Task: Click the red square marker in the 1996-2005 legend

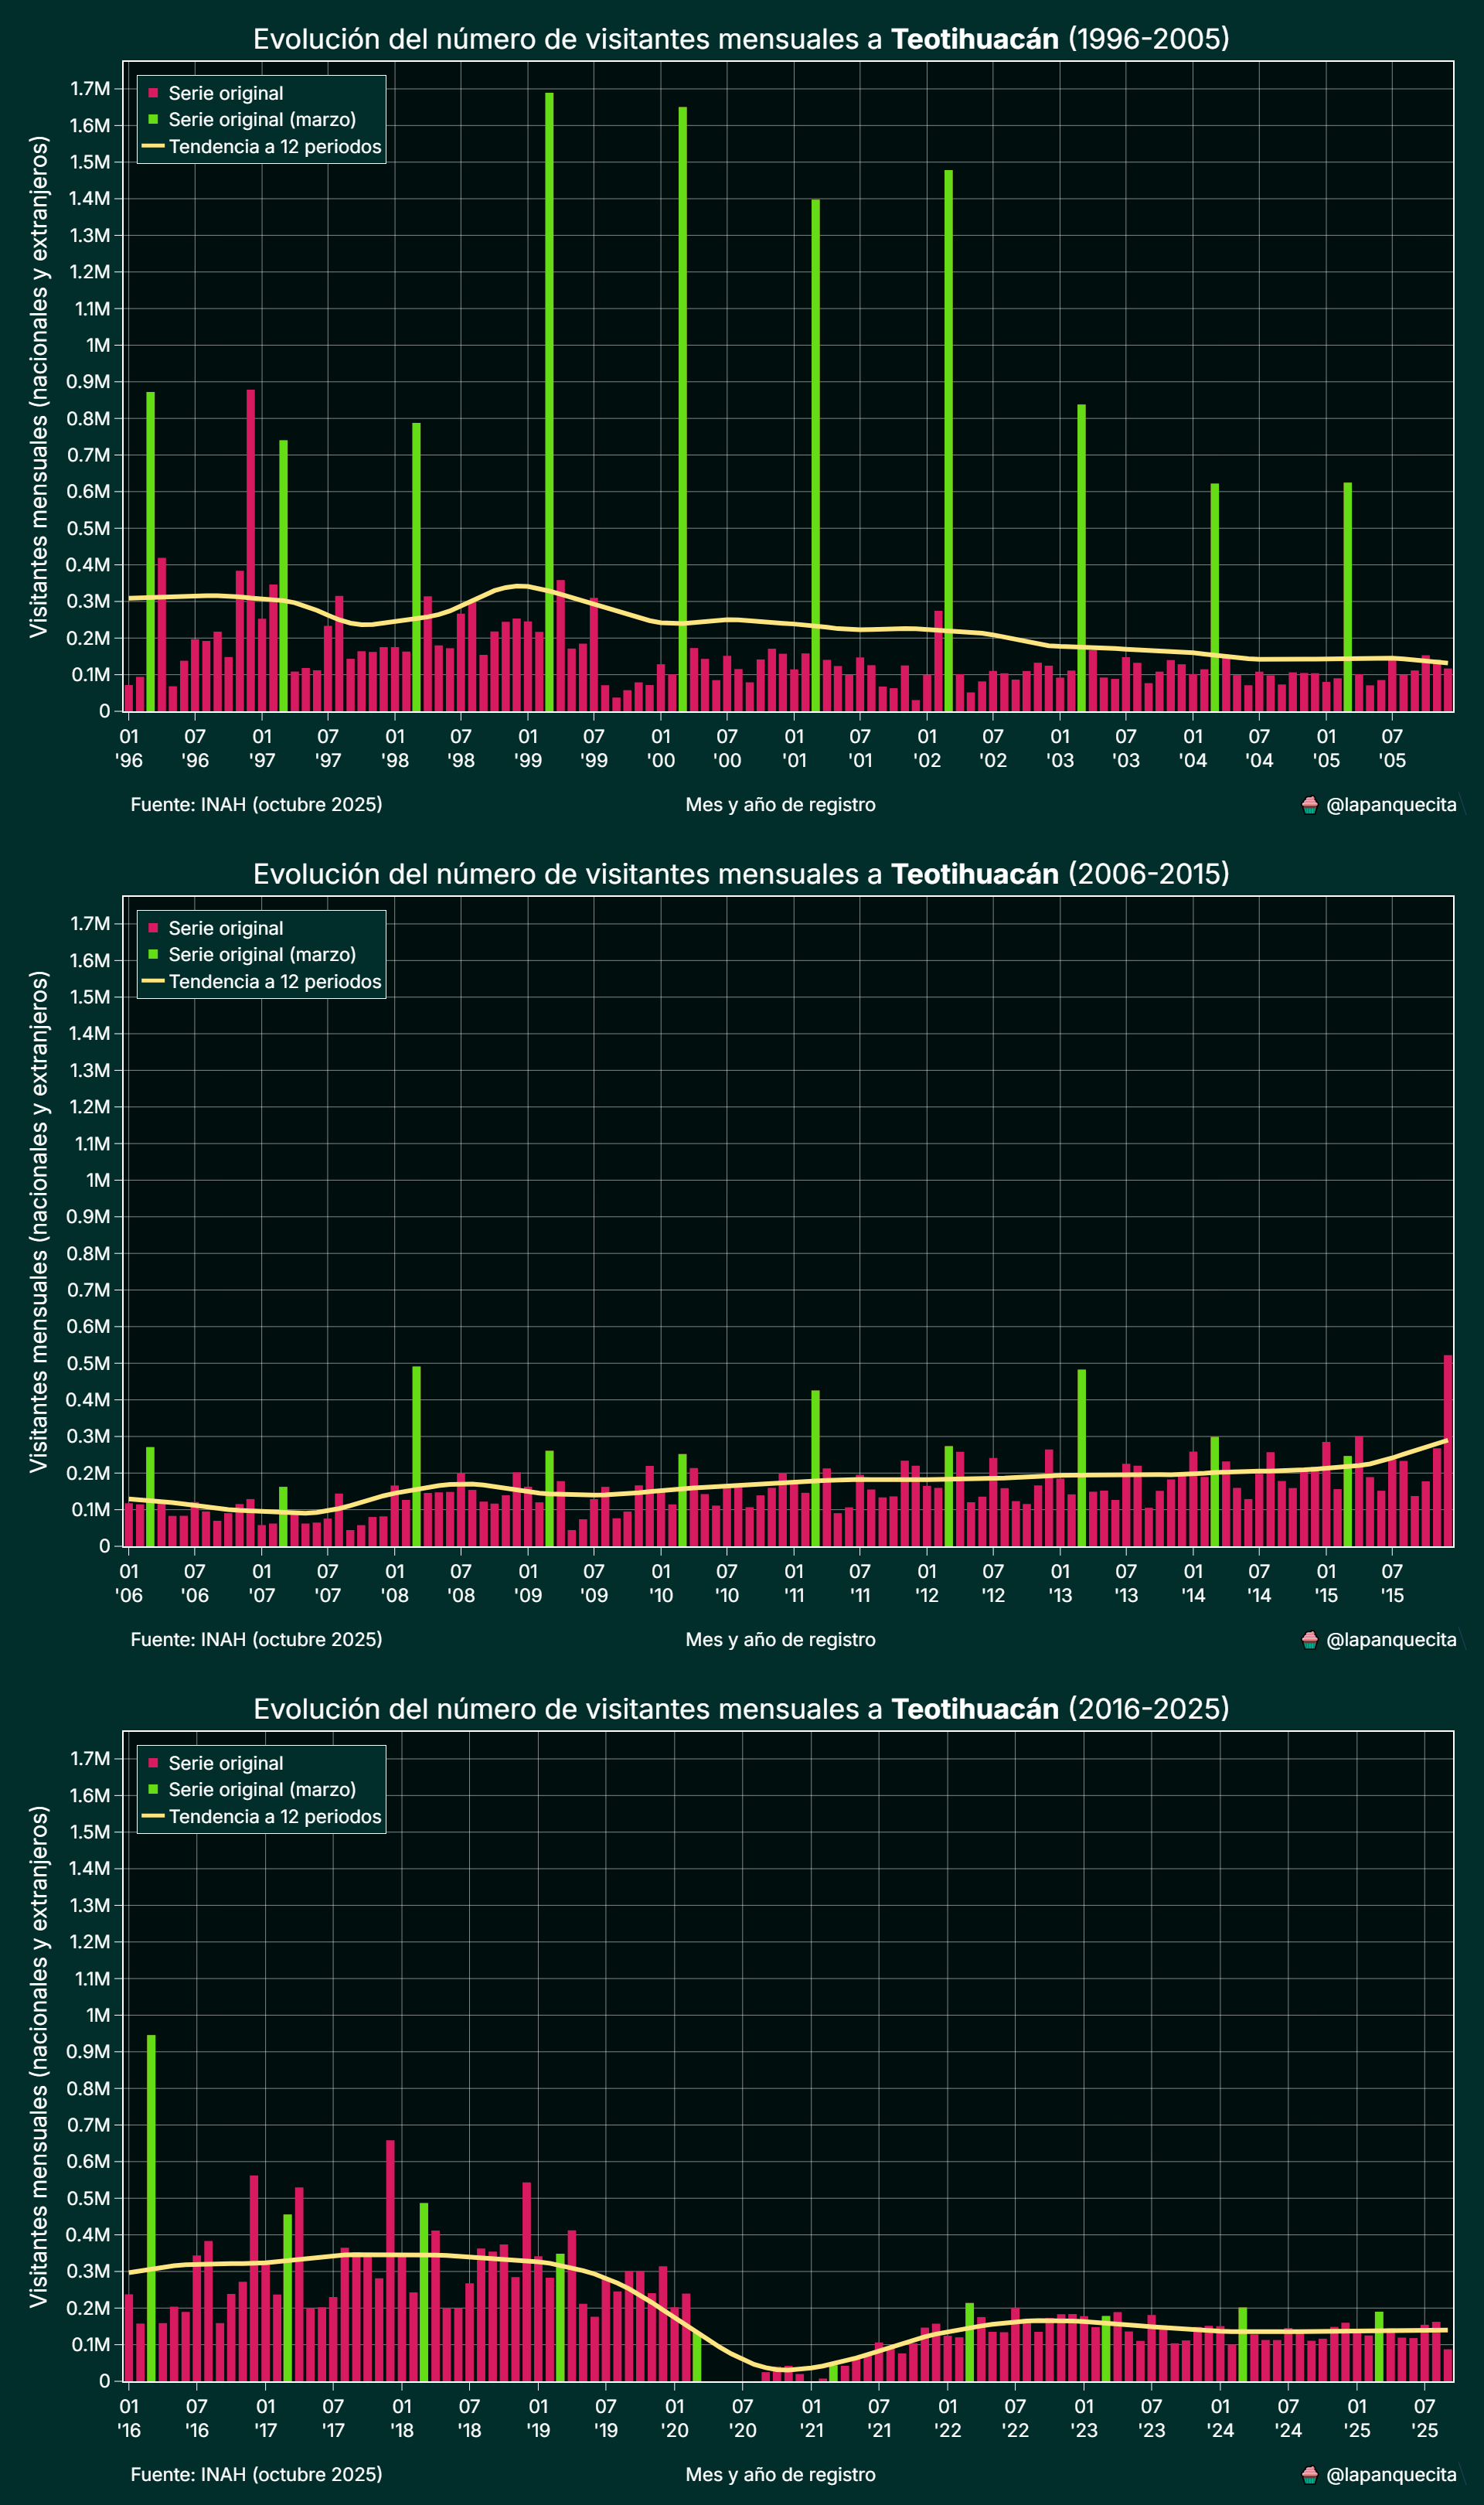Action: click(x=153, y=93)
